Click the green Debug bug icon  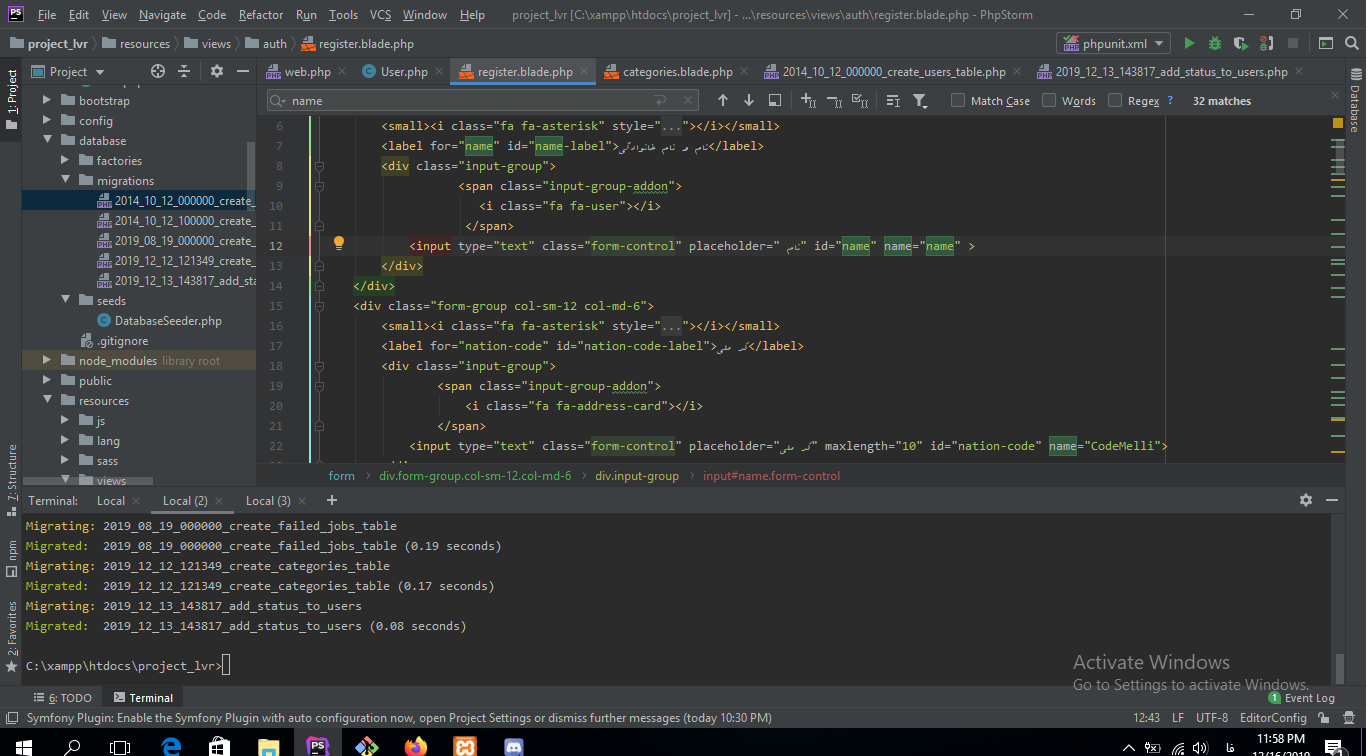click(x=1215, y=44)
